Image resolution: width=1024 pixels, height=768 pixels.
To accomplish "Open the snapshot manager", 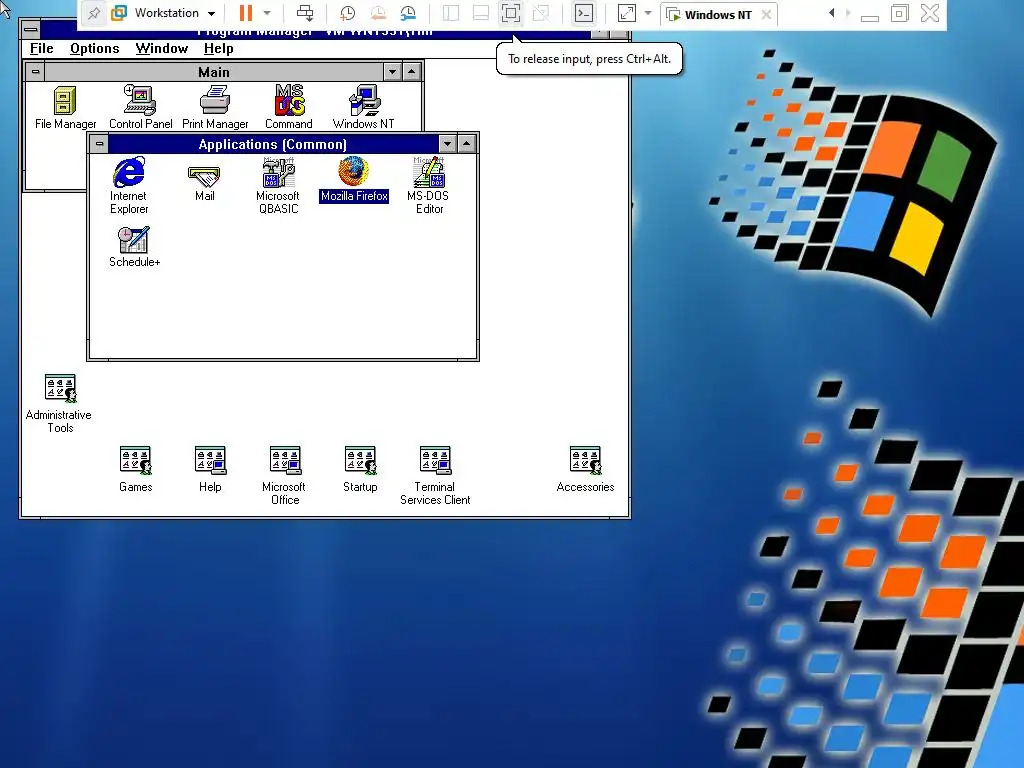I will 408,13.
